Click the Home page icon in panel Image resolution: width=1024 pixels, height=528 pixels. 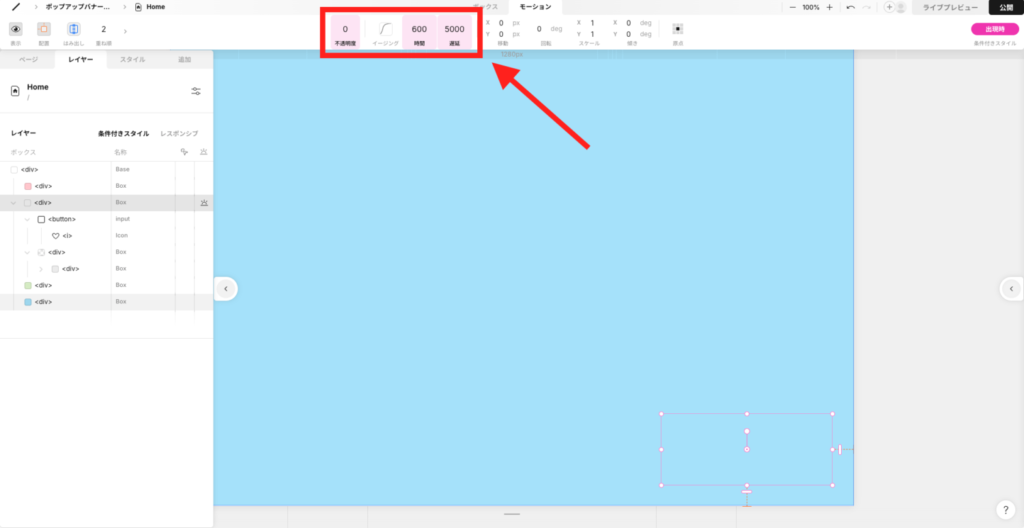tap(15, 91)
